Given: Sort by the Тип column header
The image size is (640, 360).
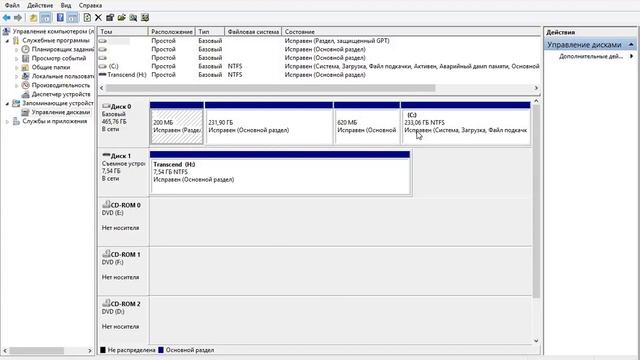Looking at the screenshot, I should coord(210,31).
